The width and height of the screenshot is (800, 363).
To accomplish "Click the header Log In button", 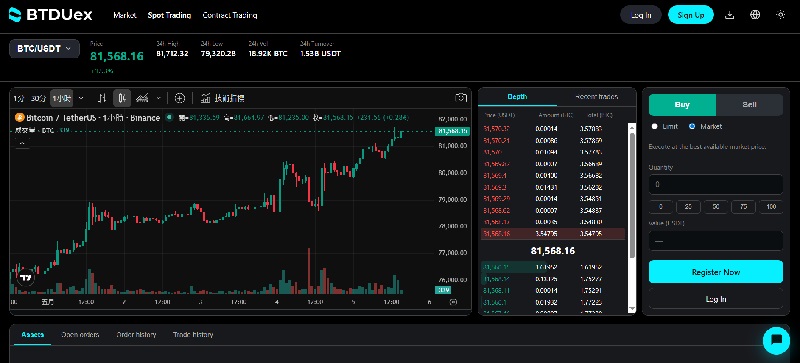I will (x=641, y=15).
